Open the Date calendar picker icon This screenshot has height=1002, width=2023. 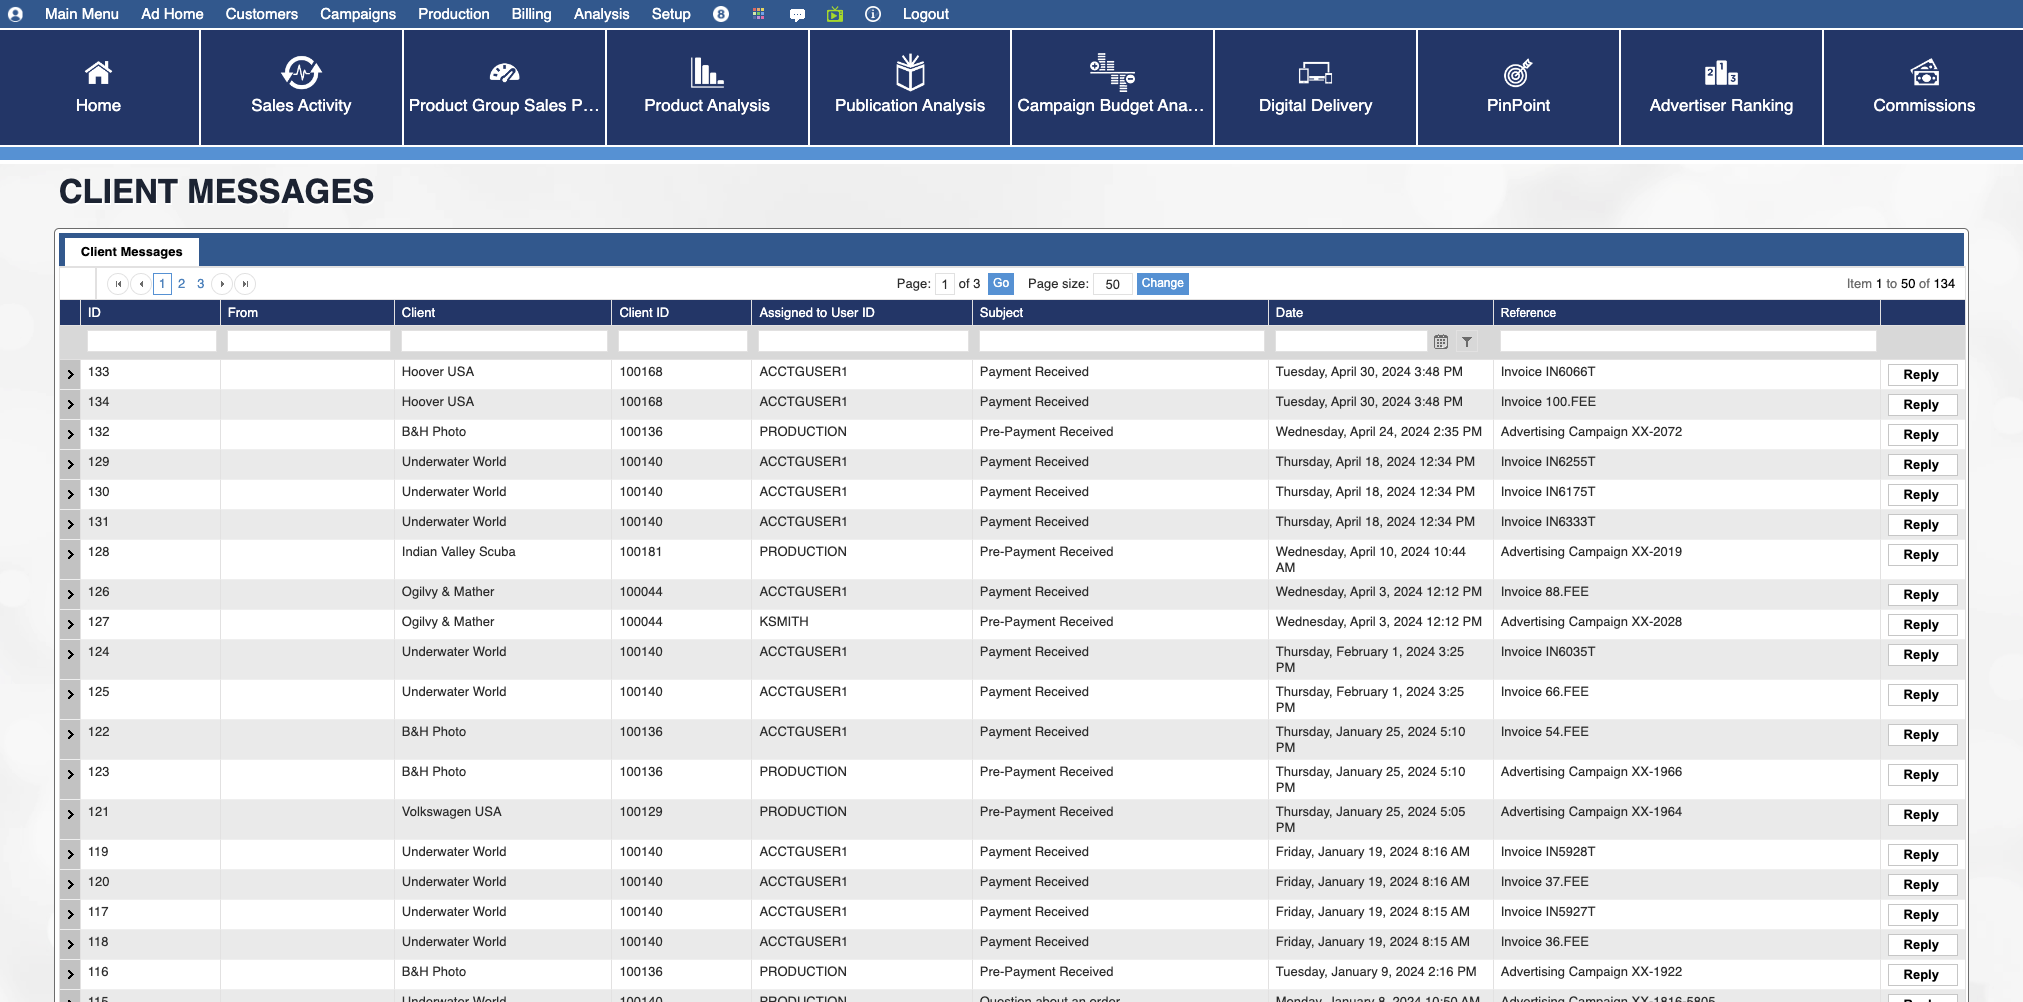1441,342
